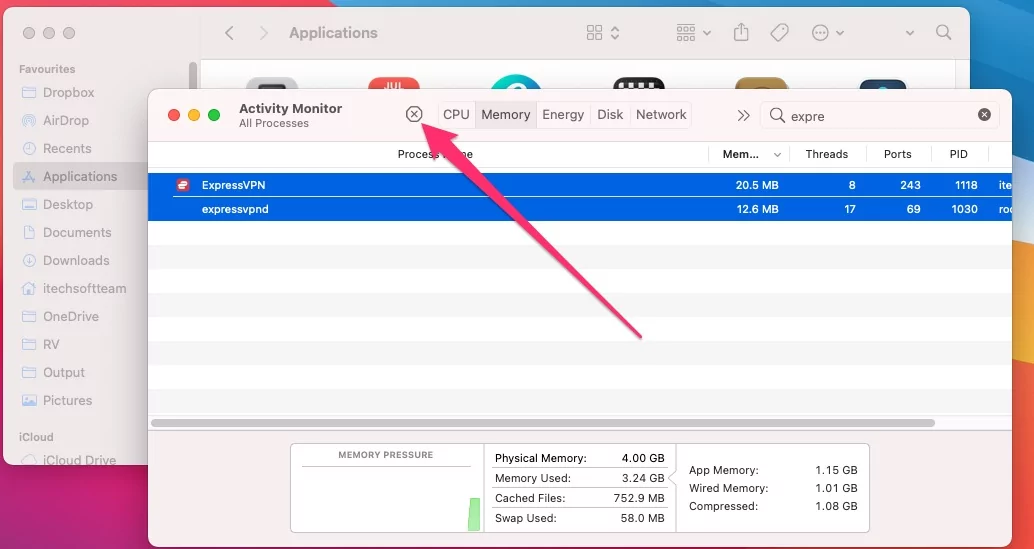Click the search field containing expre
Screen dimensions: 1034x549
[x=880, y=115]
